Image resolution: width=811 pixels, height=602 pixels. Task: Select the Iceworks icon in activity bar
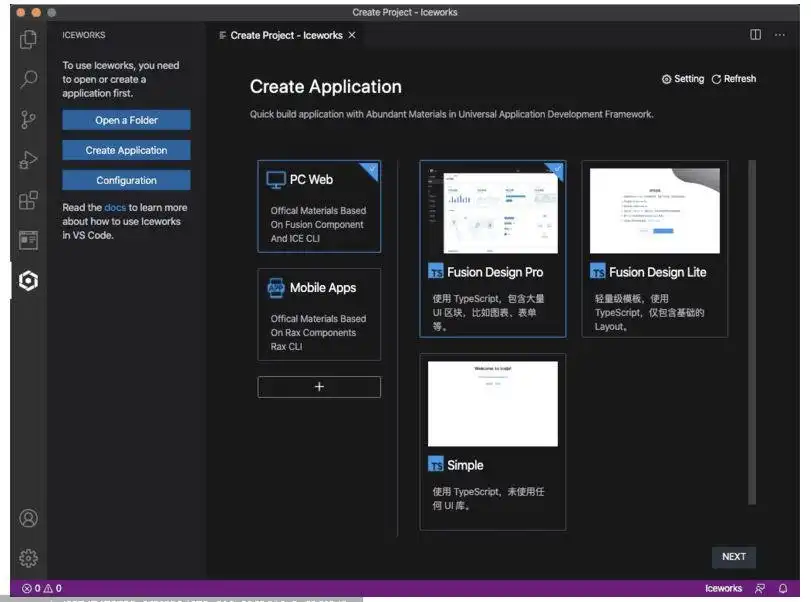pos(28,280)
